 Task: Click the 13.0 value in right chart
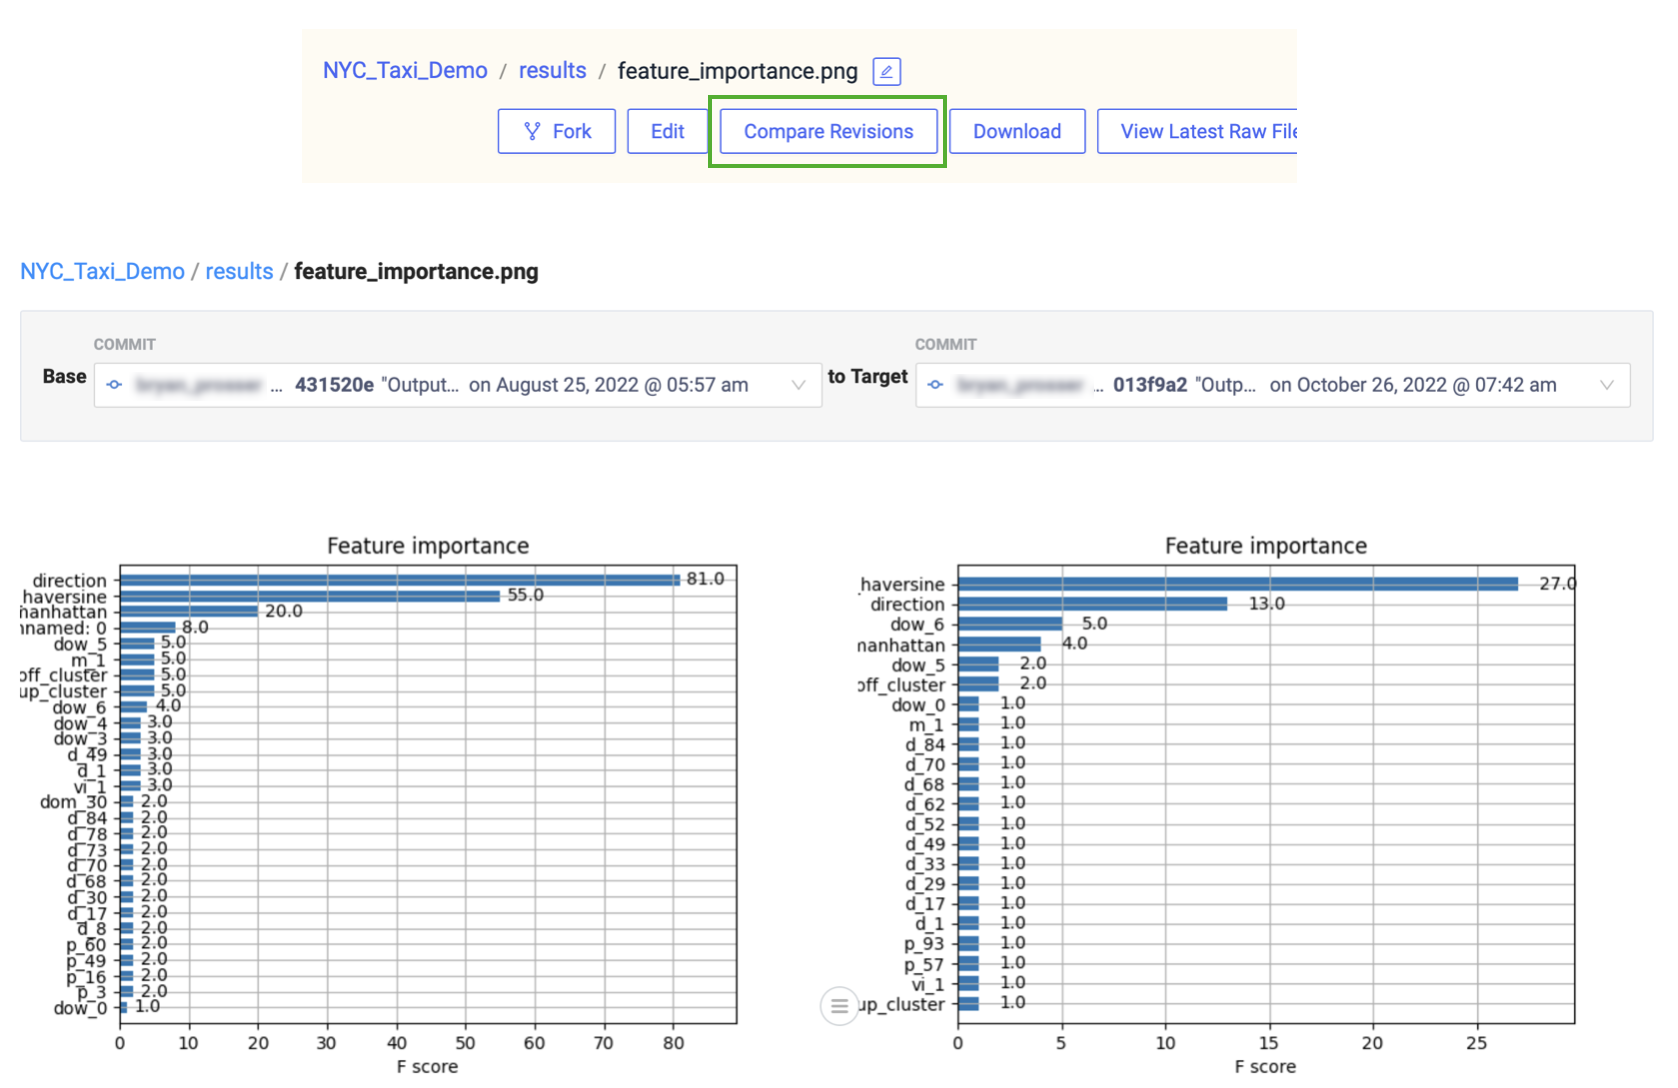(1266, 603)
